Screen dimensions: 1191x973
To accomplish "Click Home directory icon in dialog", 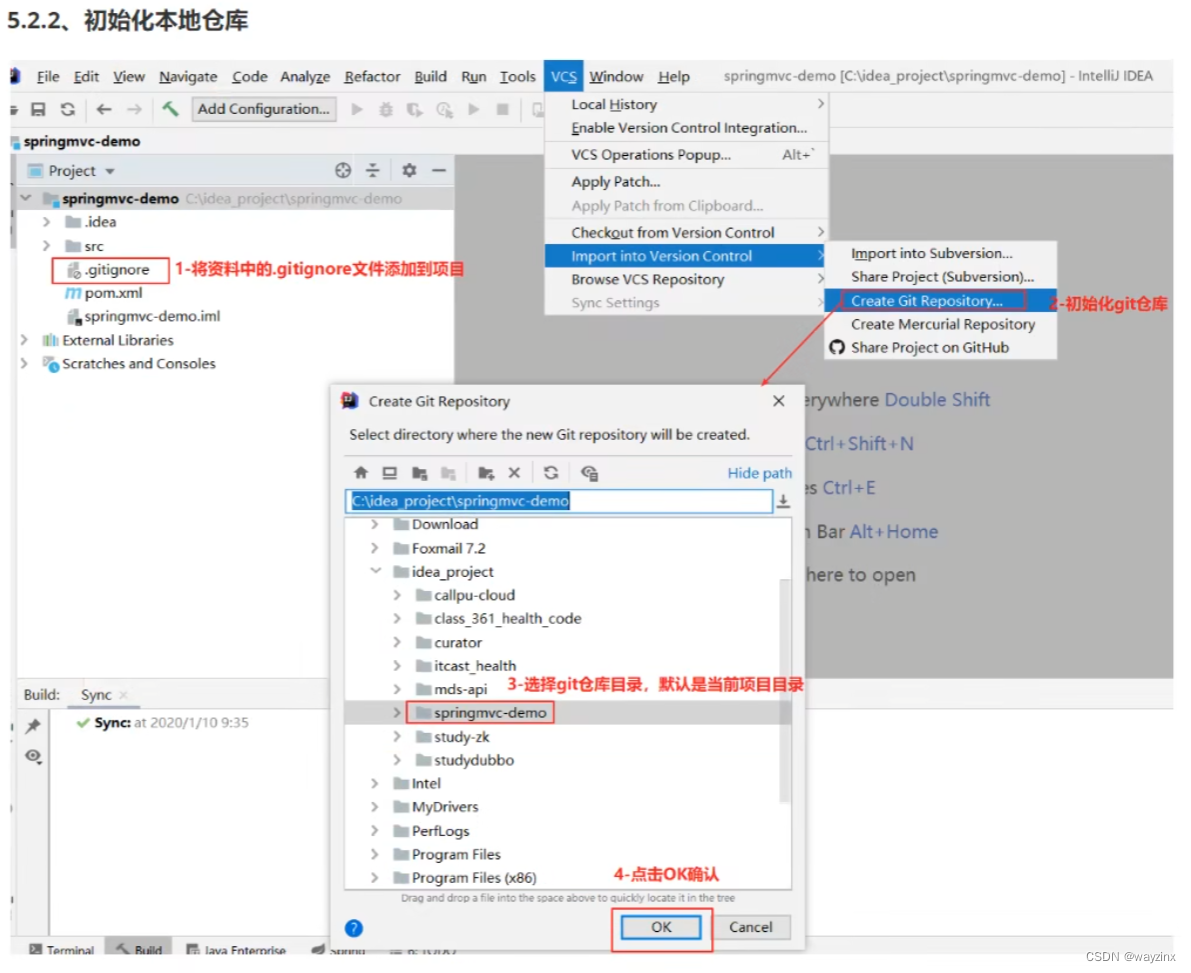I will [361, 472].
